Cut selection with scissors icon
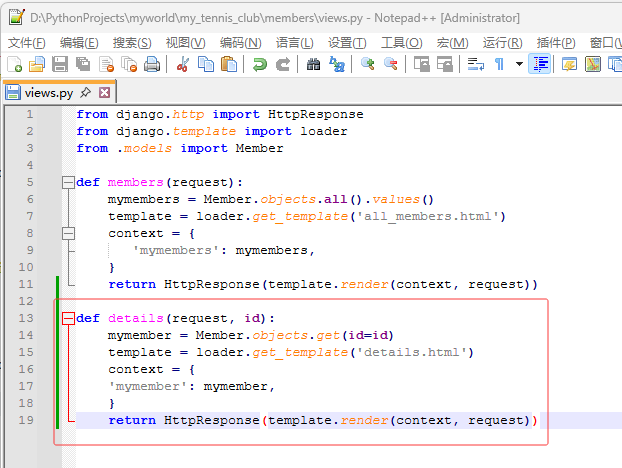Viewport: 622px width, 468px height. pos(182,64)
